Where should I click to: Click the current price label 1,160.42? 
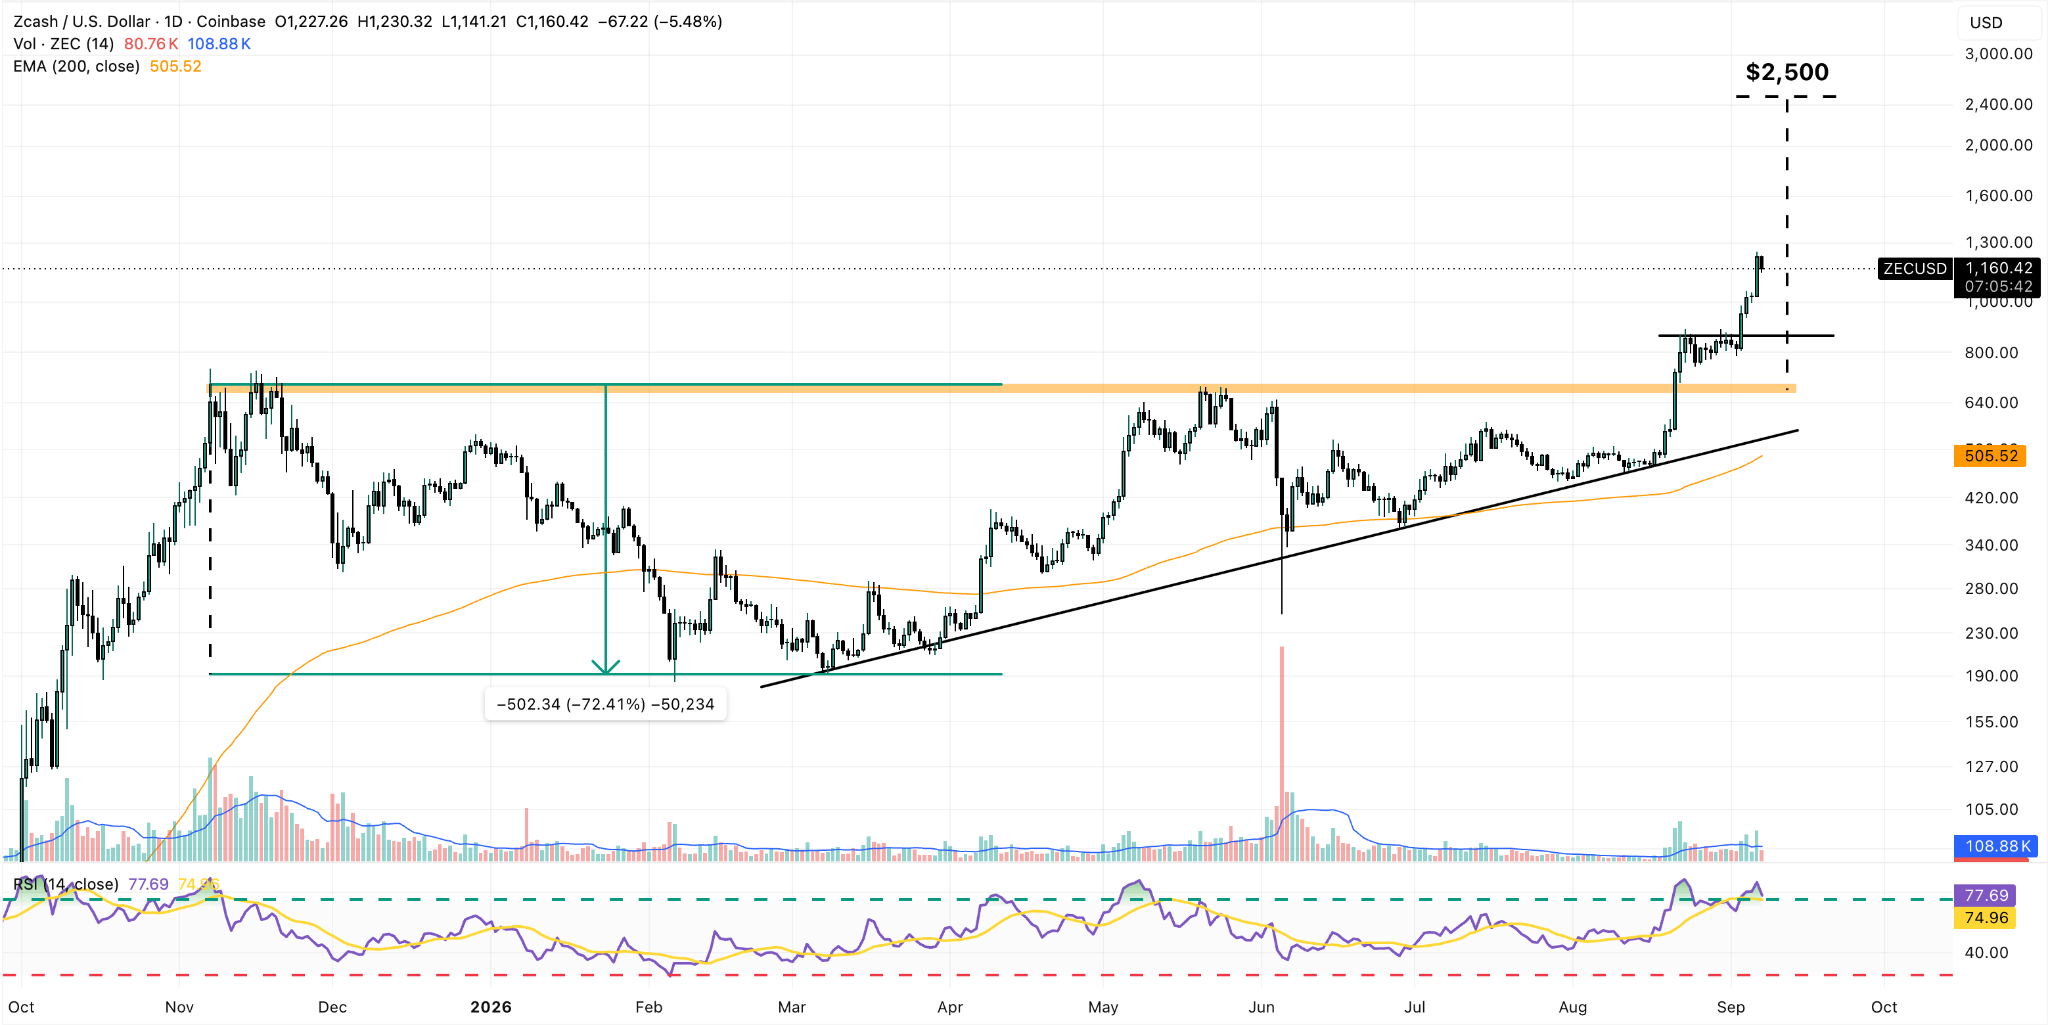point(1998,268)
